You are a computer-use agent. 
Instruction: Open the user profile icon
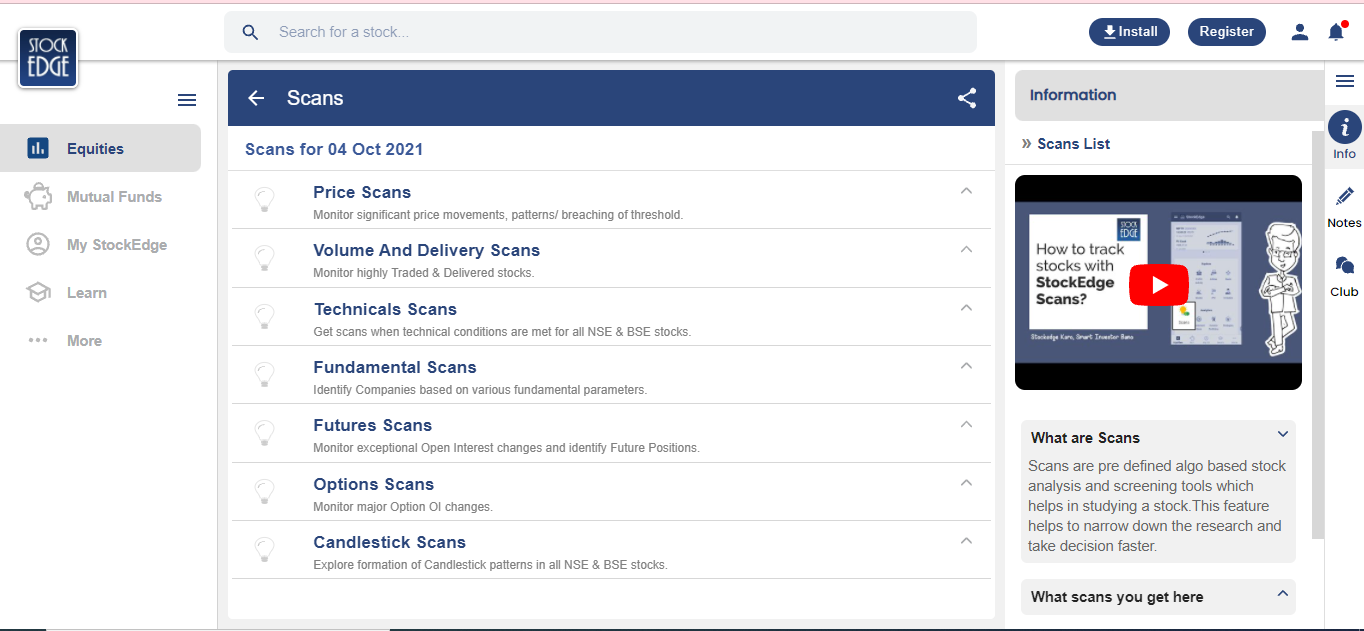(1300, 32)
